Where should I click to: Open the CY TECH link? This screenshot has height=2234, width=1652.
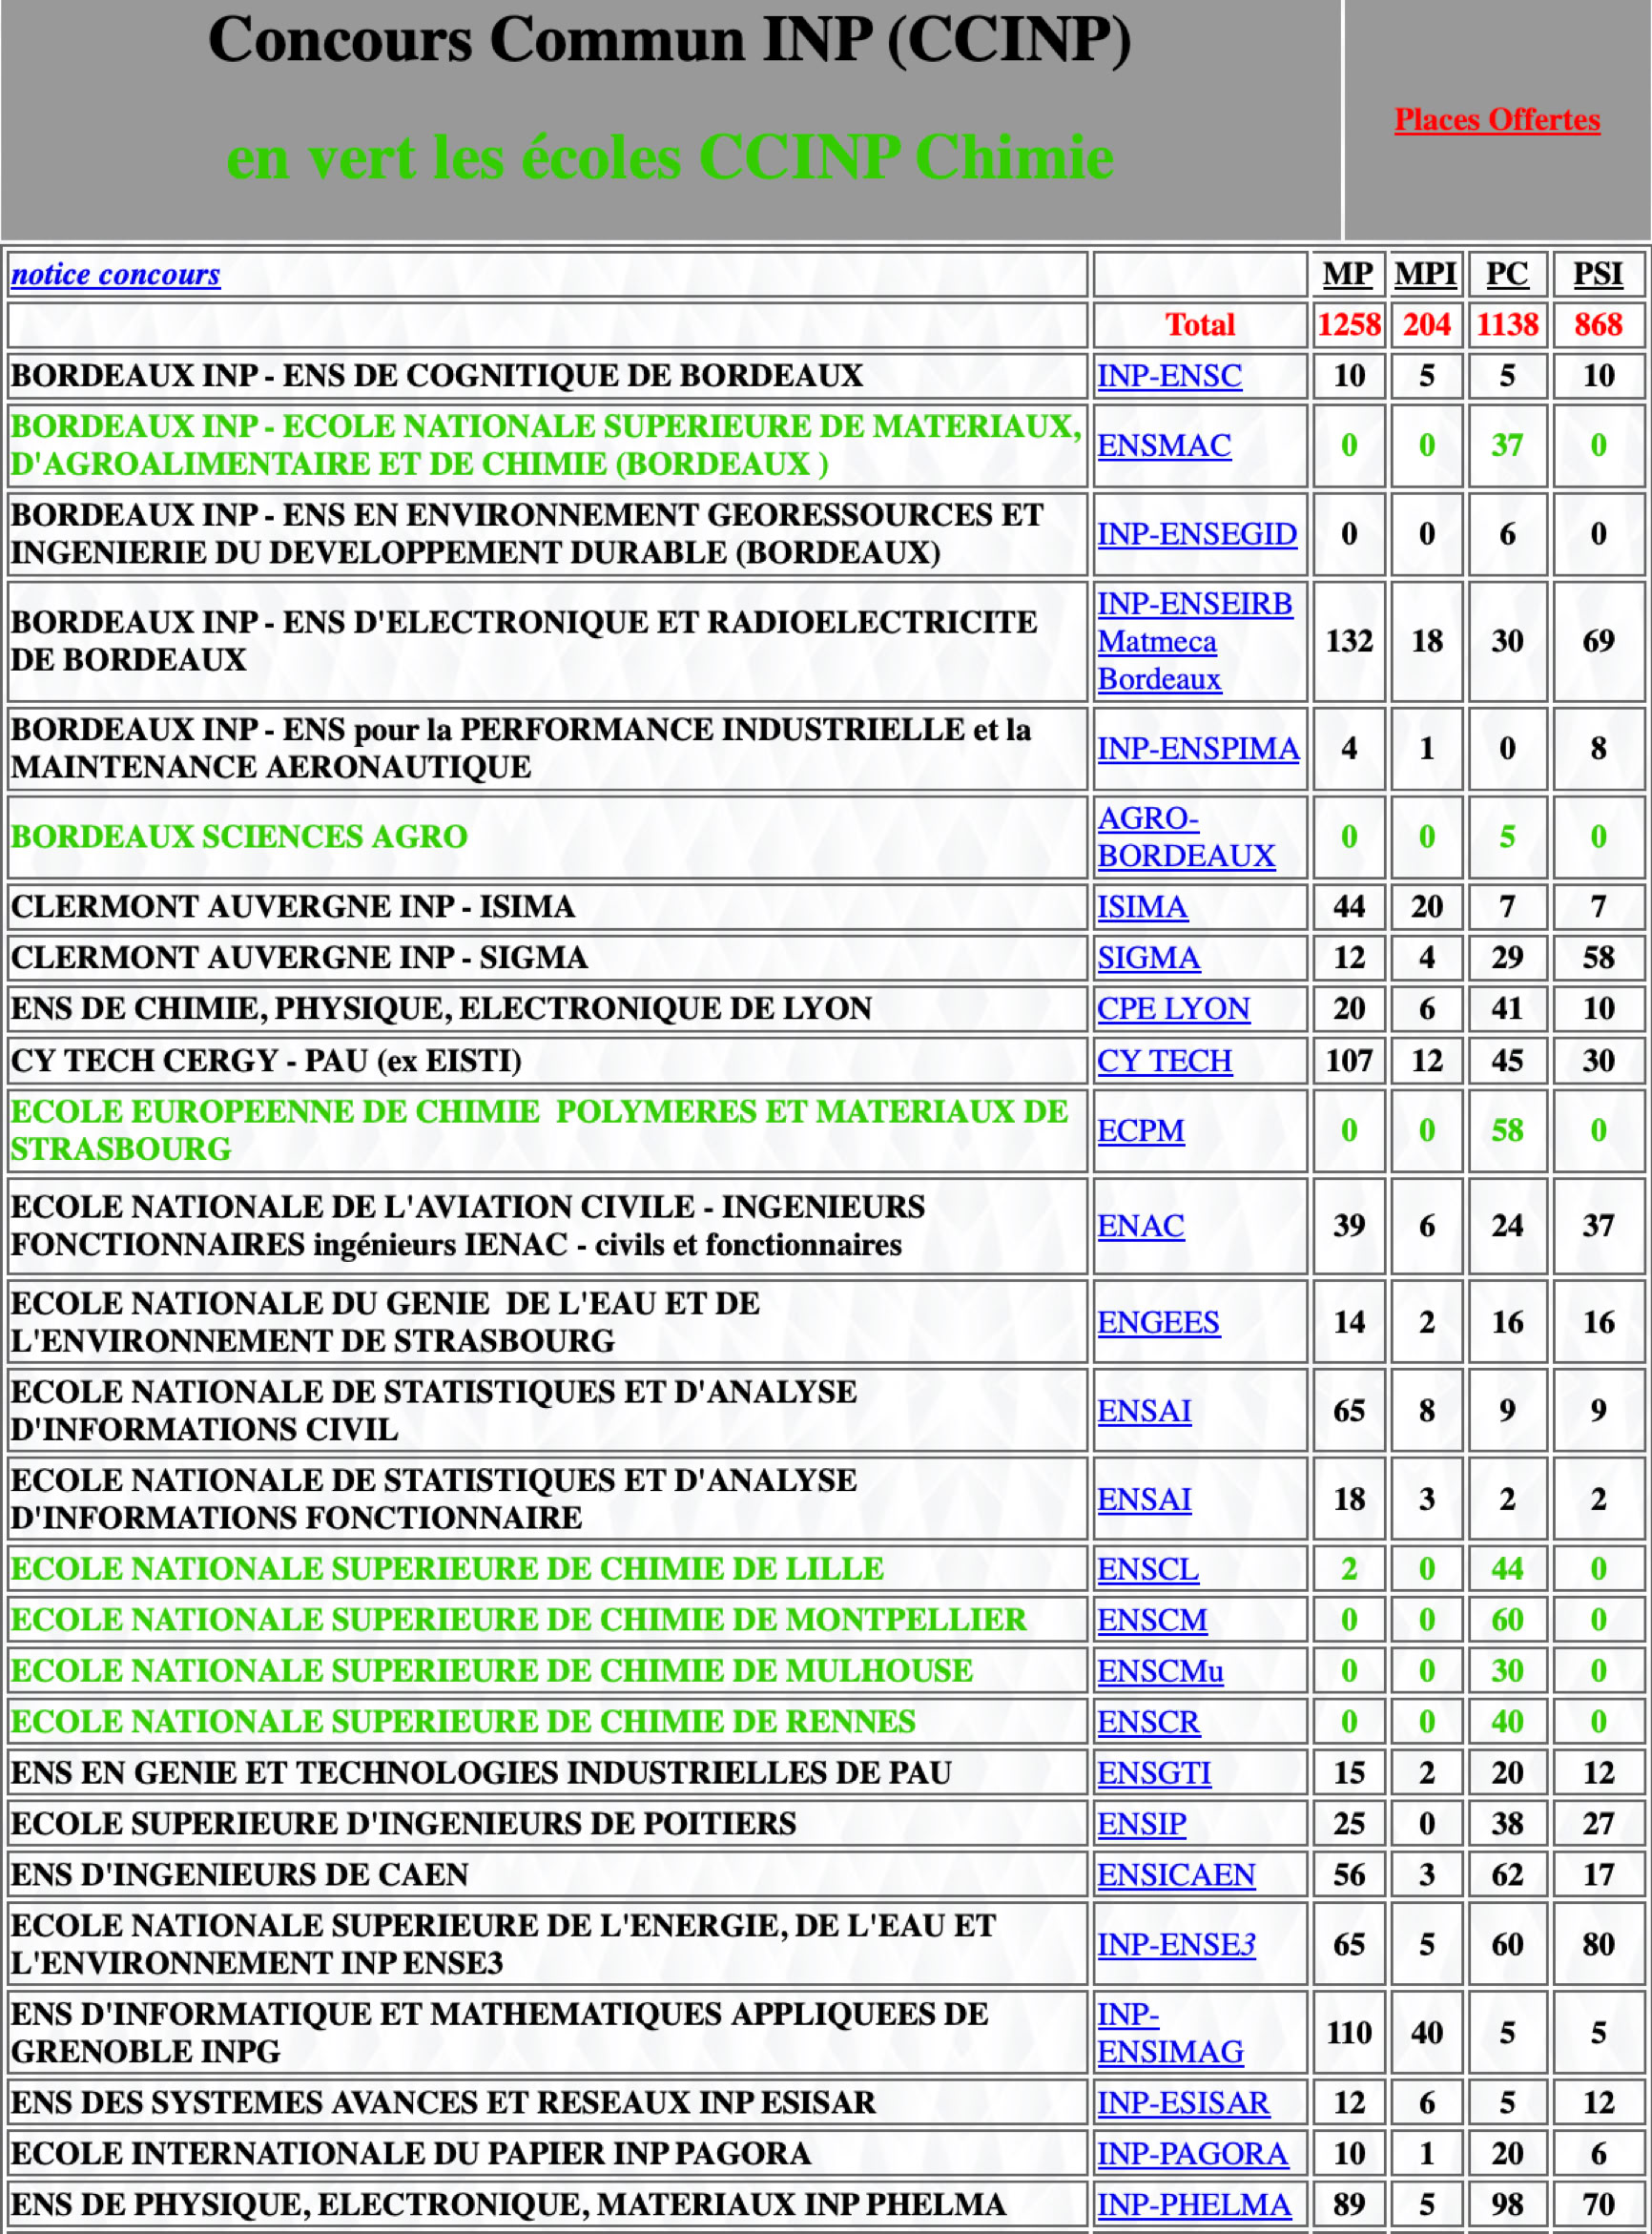click(1164, 1060)
